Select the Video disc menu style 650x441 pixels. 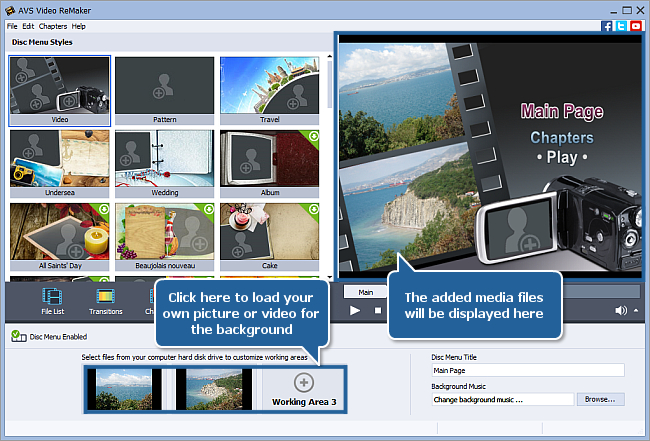point(60,90)
